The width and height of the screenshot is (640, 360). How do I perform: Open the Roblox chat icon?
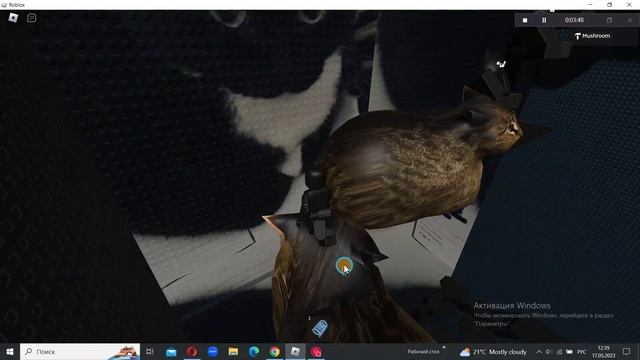tap(31, 18)
